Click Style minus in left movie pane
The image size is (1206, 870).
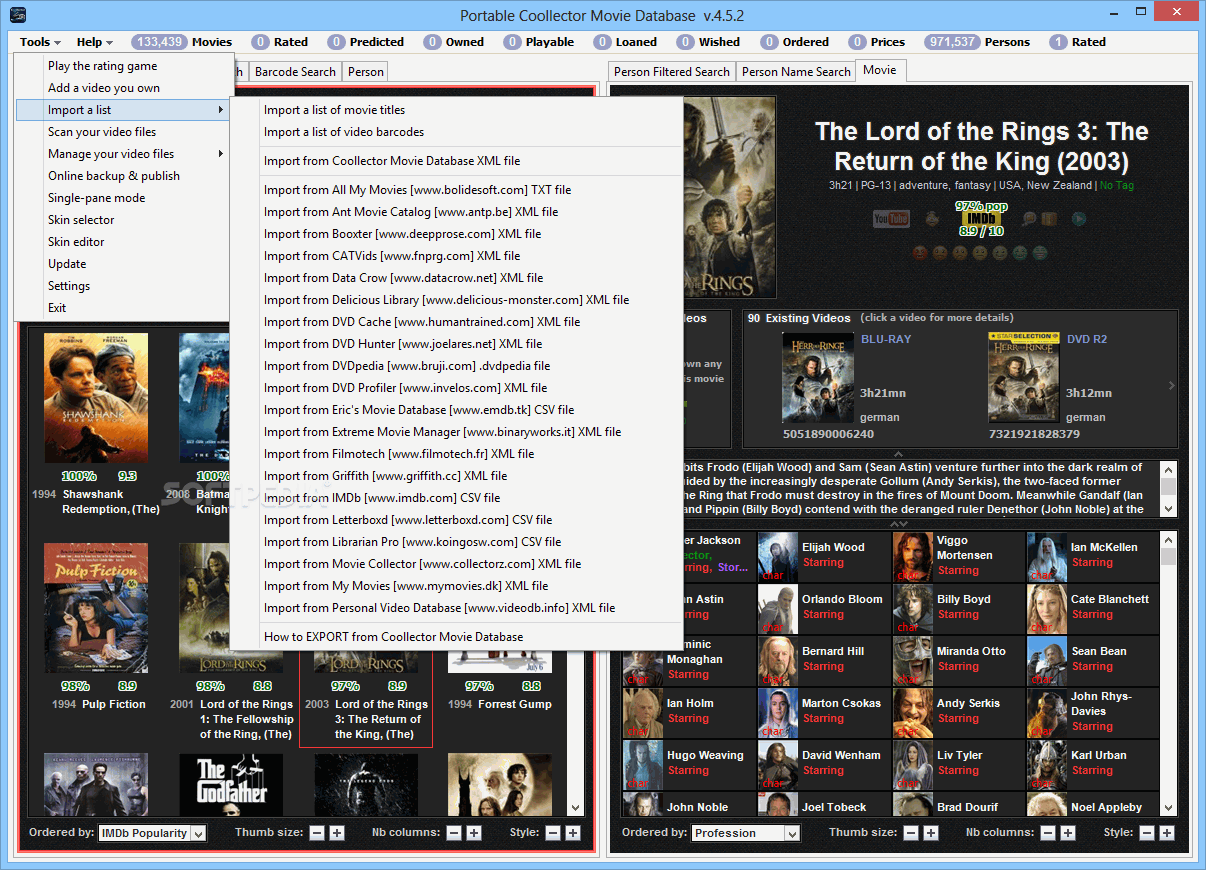coord(553,833)
